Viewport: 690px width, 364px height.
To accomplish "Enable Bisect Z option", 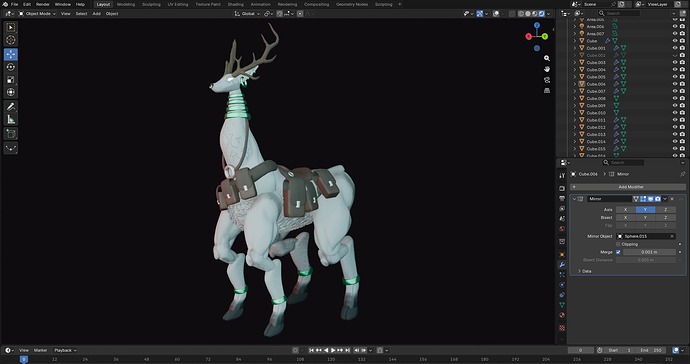I will click(665, 217).
